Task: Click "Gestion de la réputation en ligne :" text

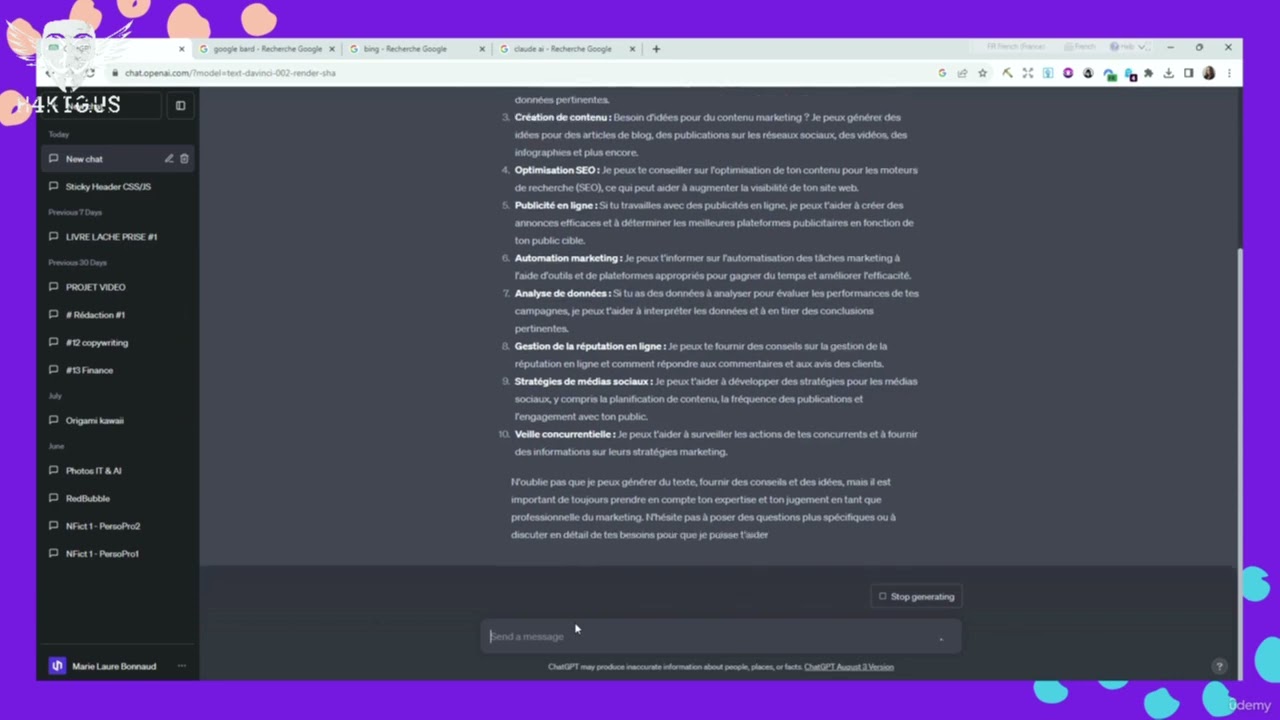Action: click(590, 346)
